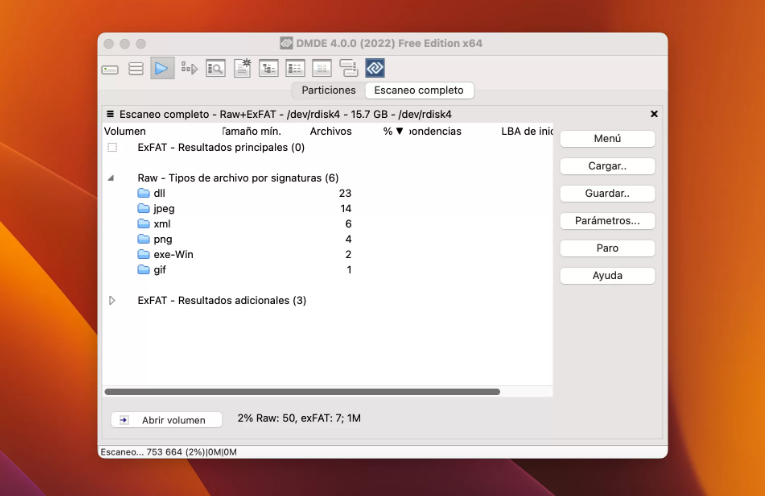Image resolution: width=765 pixels, height=496 pixels.
Task: Click the png folder icon
Action: pos(143,239)
